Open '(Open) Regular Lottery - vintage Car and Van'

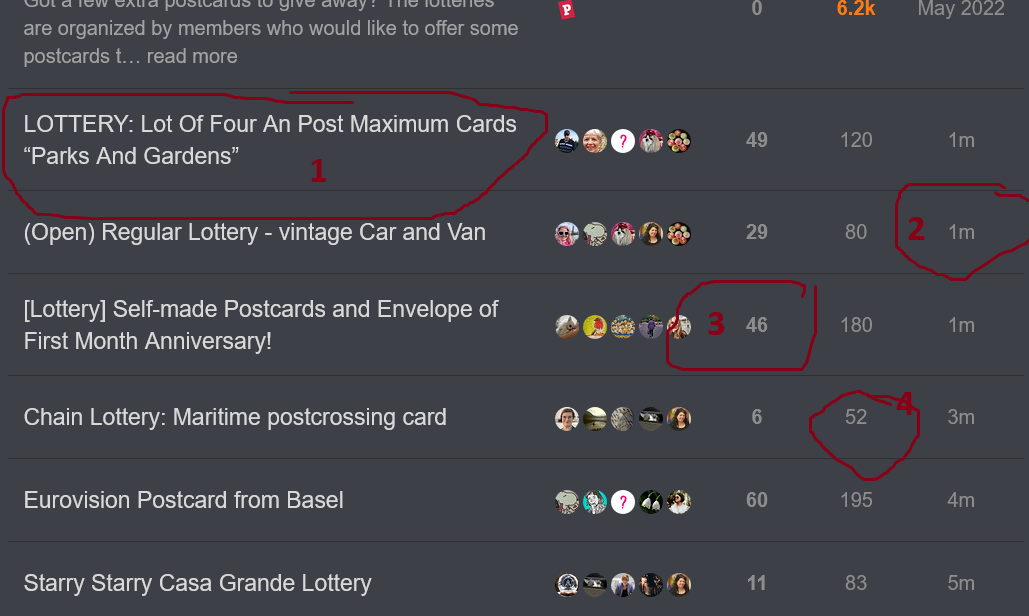pyautogui.click(x=255, y=232)
